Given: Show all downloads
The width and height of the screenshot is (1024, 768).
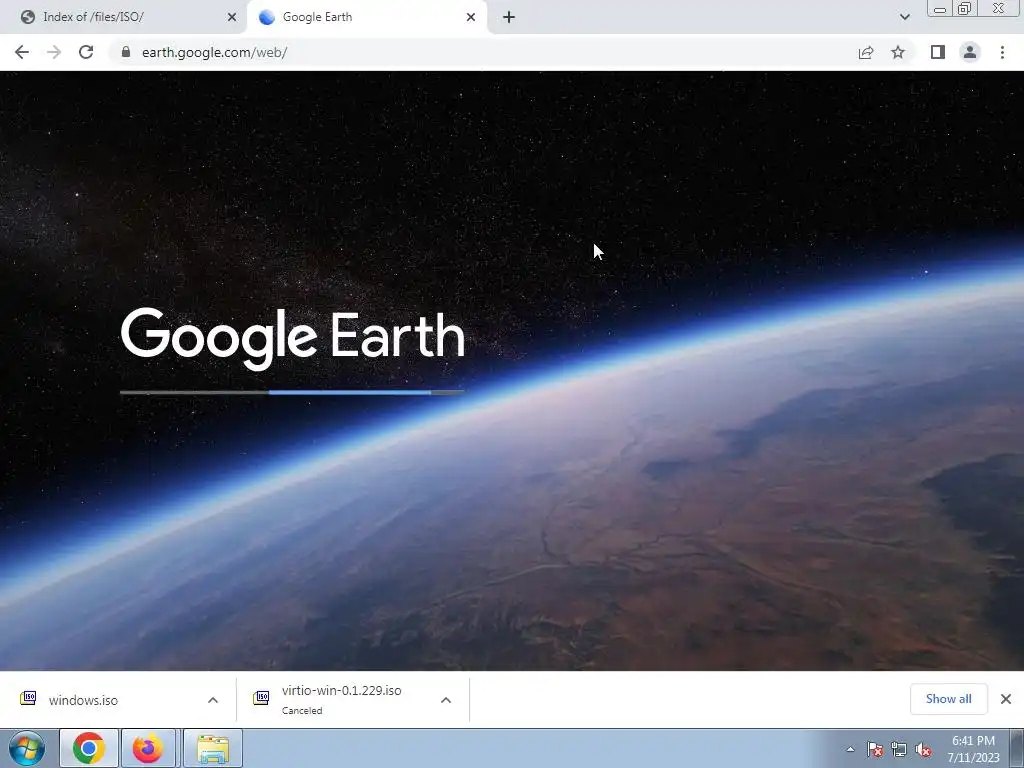Looking at the screenshot, I should click(948, 699).
